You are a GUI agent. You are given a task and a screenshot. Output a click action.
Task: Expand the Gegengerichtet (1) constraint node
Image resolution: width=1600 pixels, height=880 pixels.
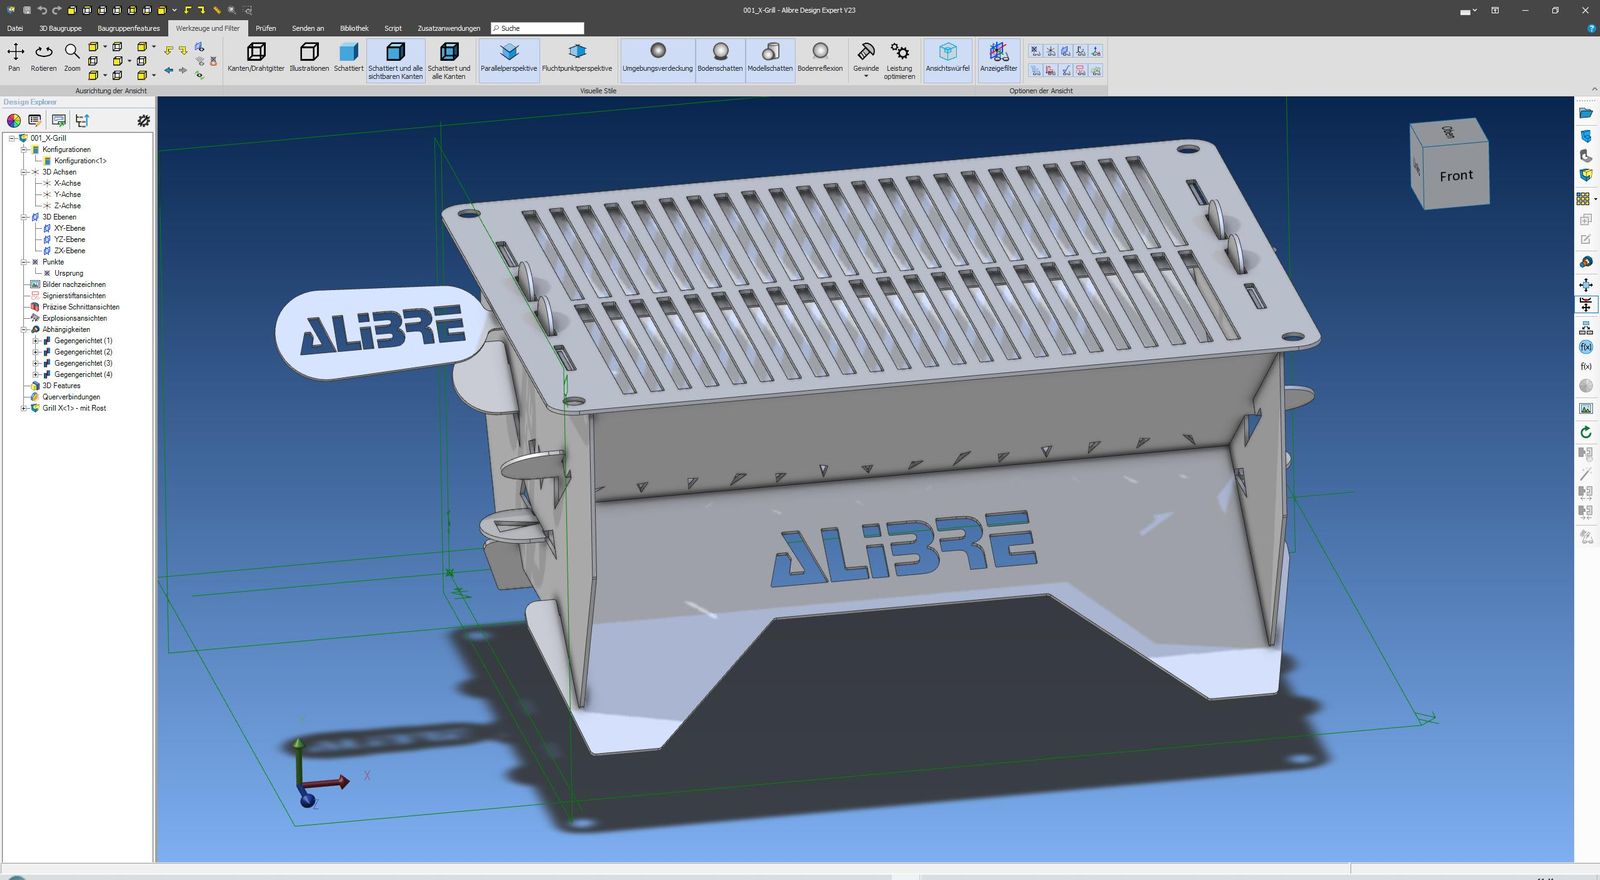(x=35, y=341)
